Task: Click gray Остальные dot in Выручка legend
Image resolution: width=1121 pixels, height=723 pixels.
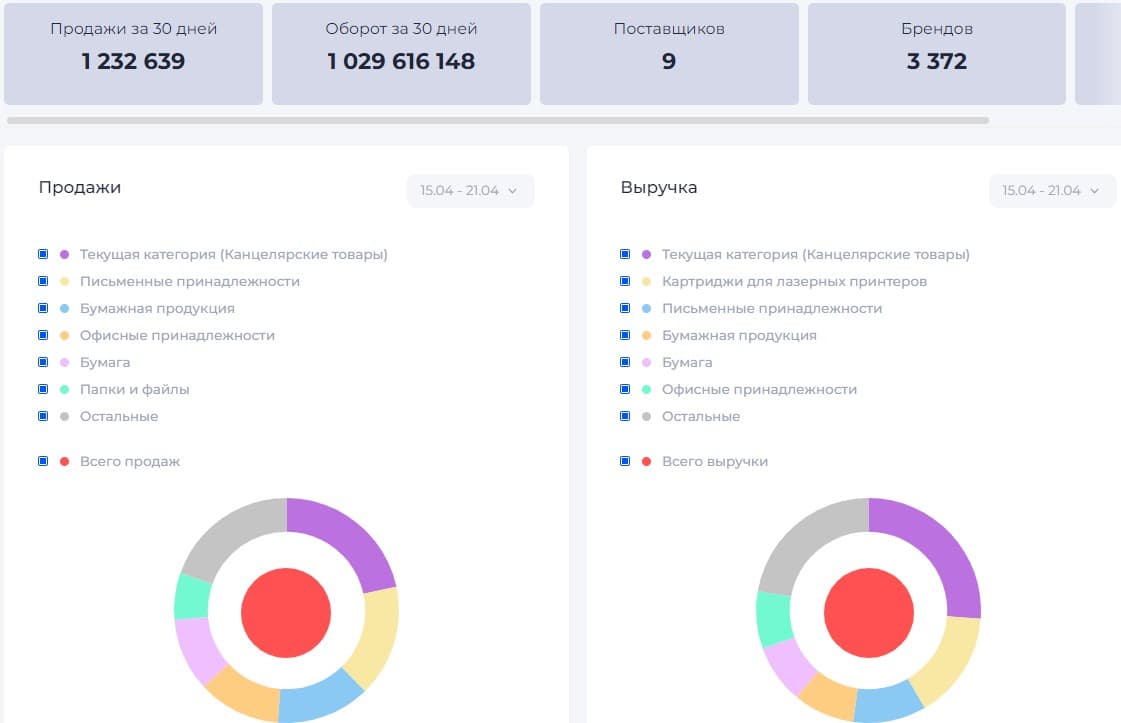Action: (646, 416)
